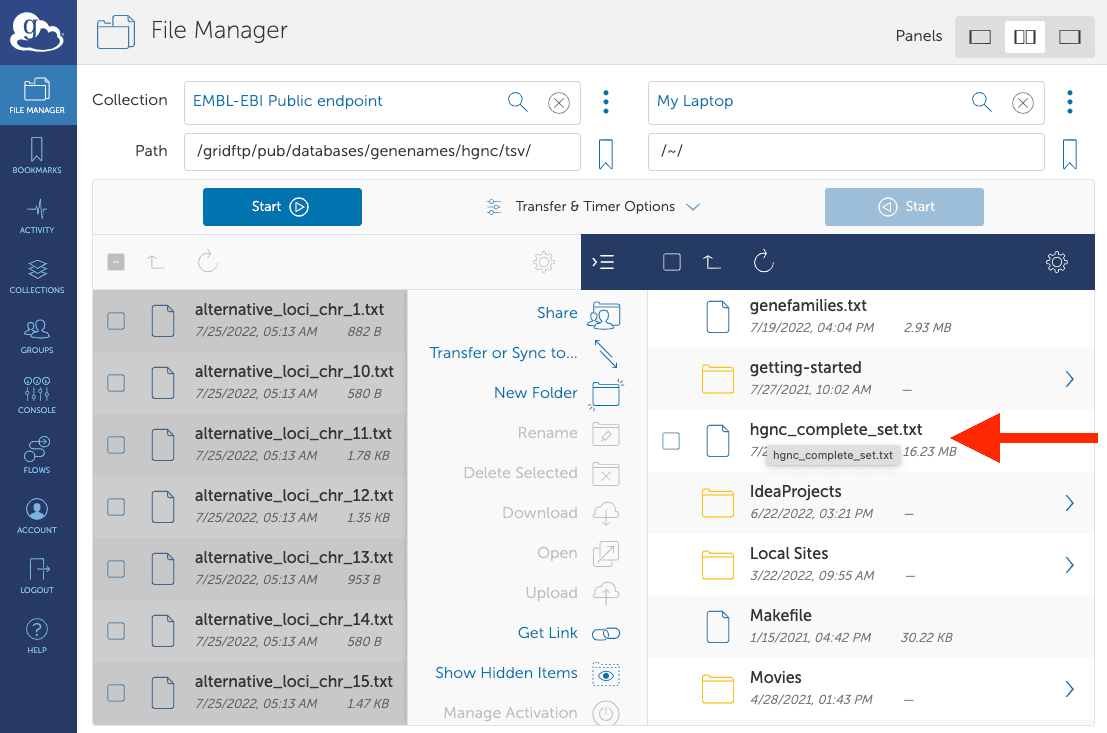Go up one folder in right panel
Image resolution: width=1107 pixels, height=733 pixels.
[711, 262]
